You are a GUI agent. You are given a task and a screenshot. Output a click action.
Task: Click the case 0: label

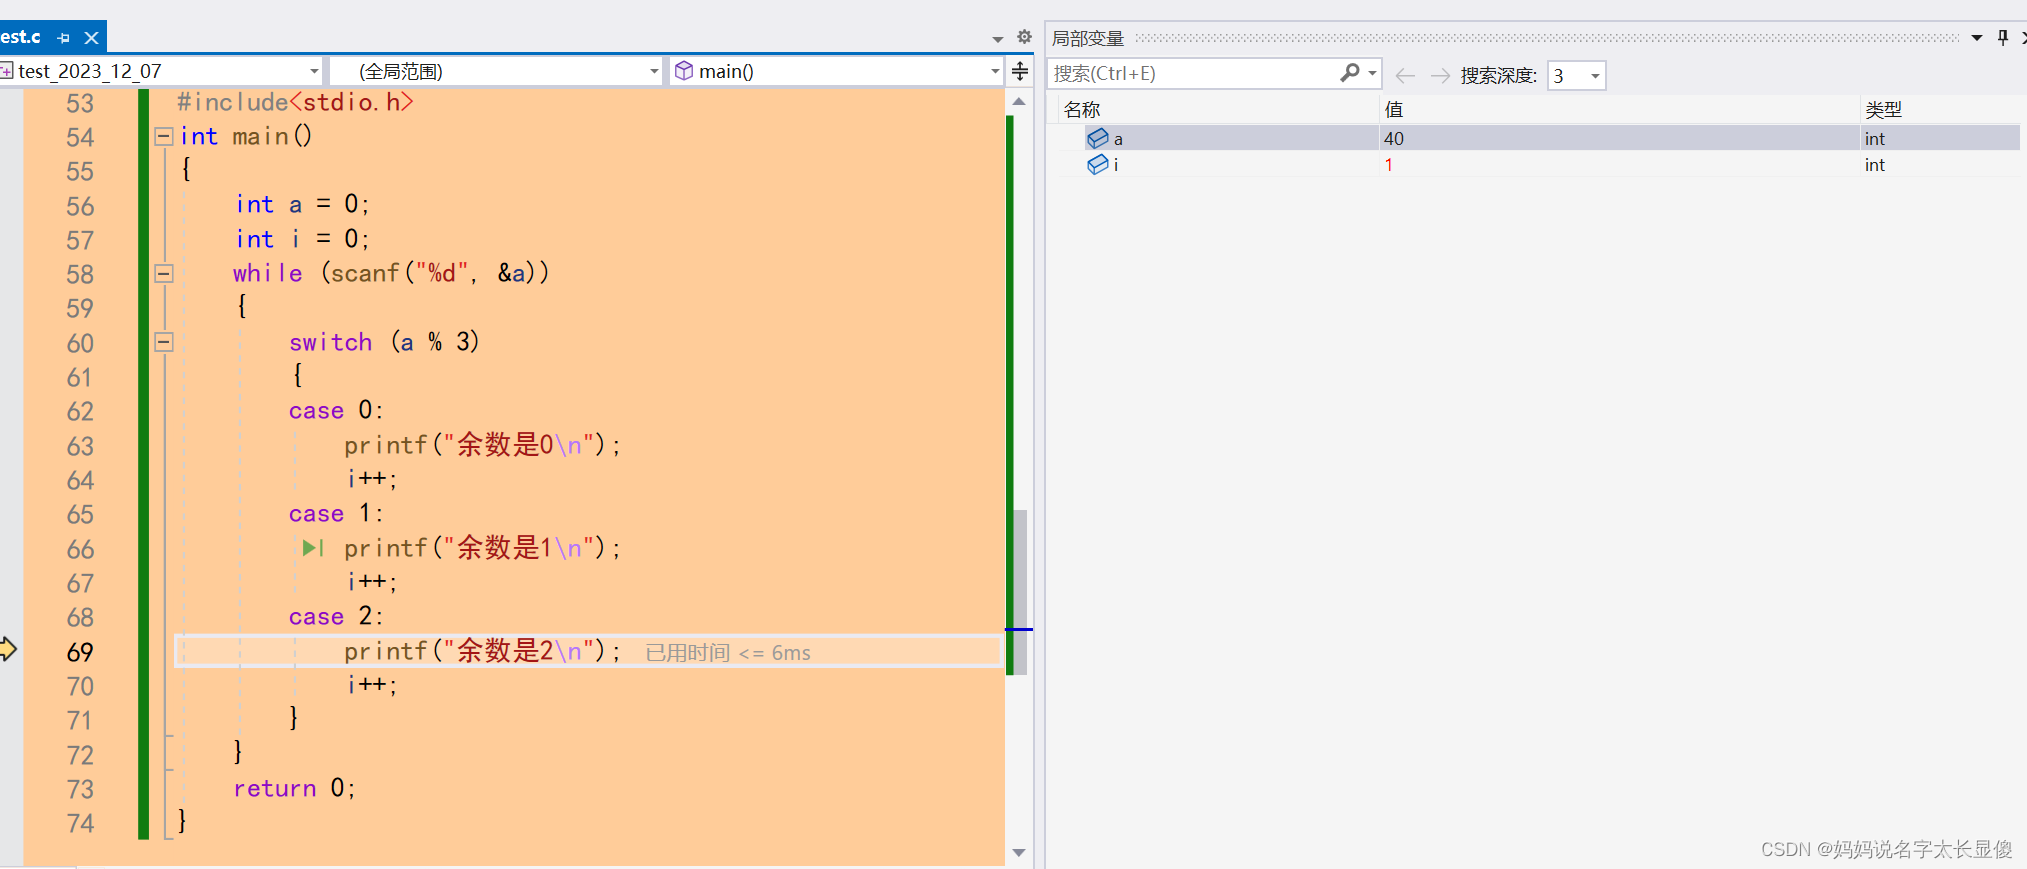[336, 410]
